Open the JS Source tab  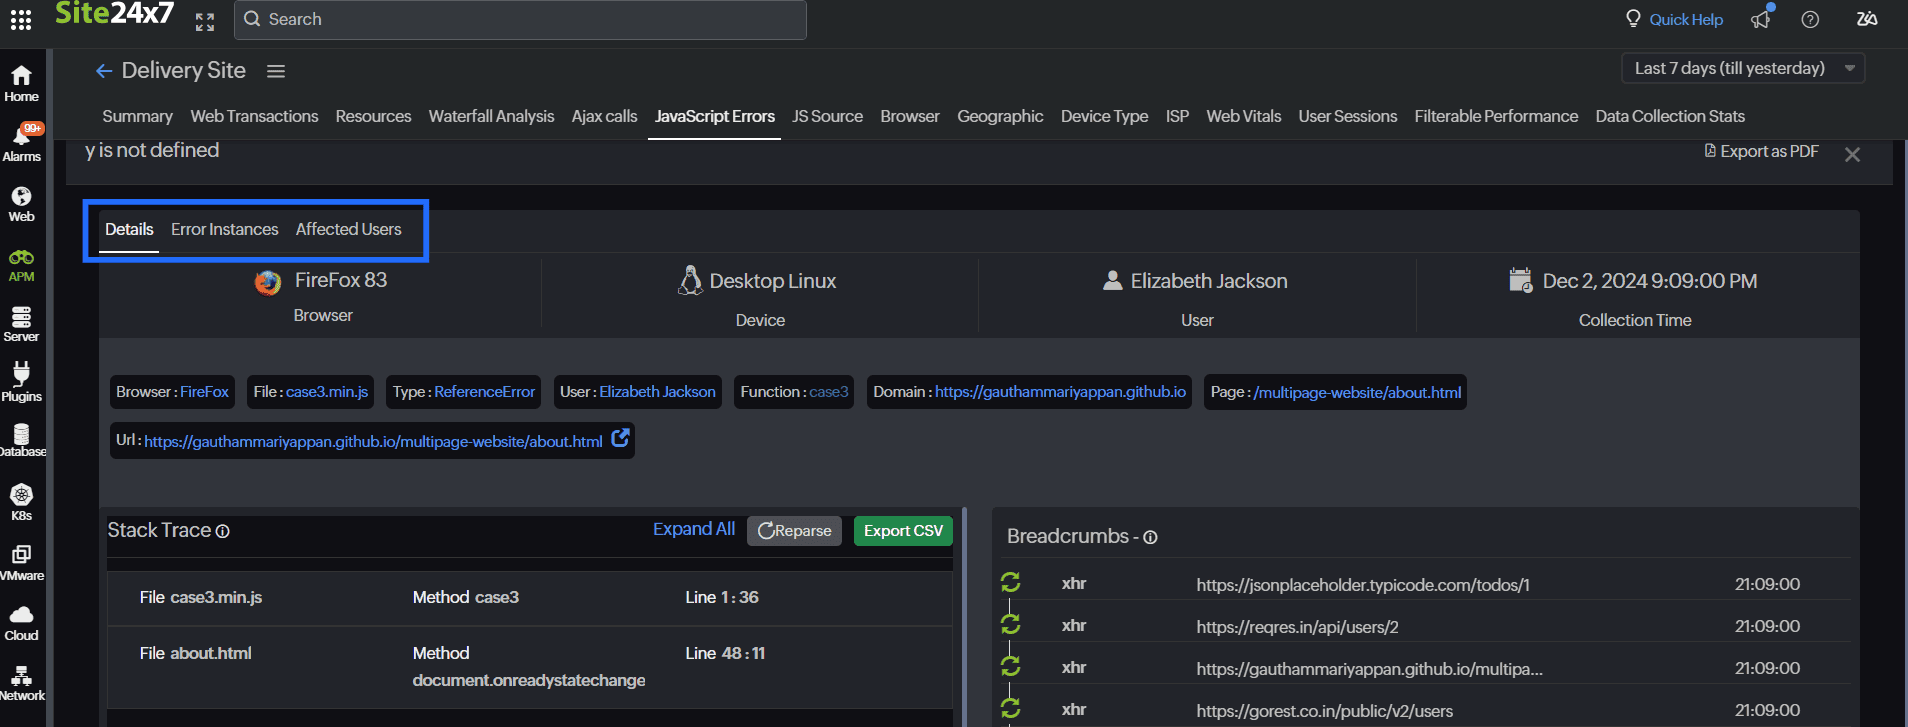click(827, 116)
